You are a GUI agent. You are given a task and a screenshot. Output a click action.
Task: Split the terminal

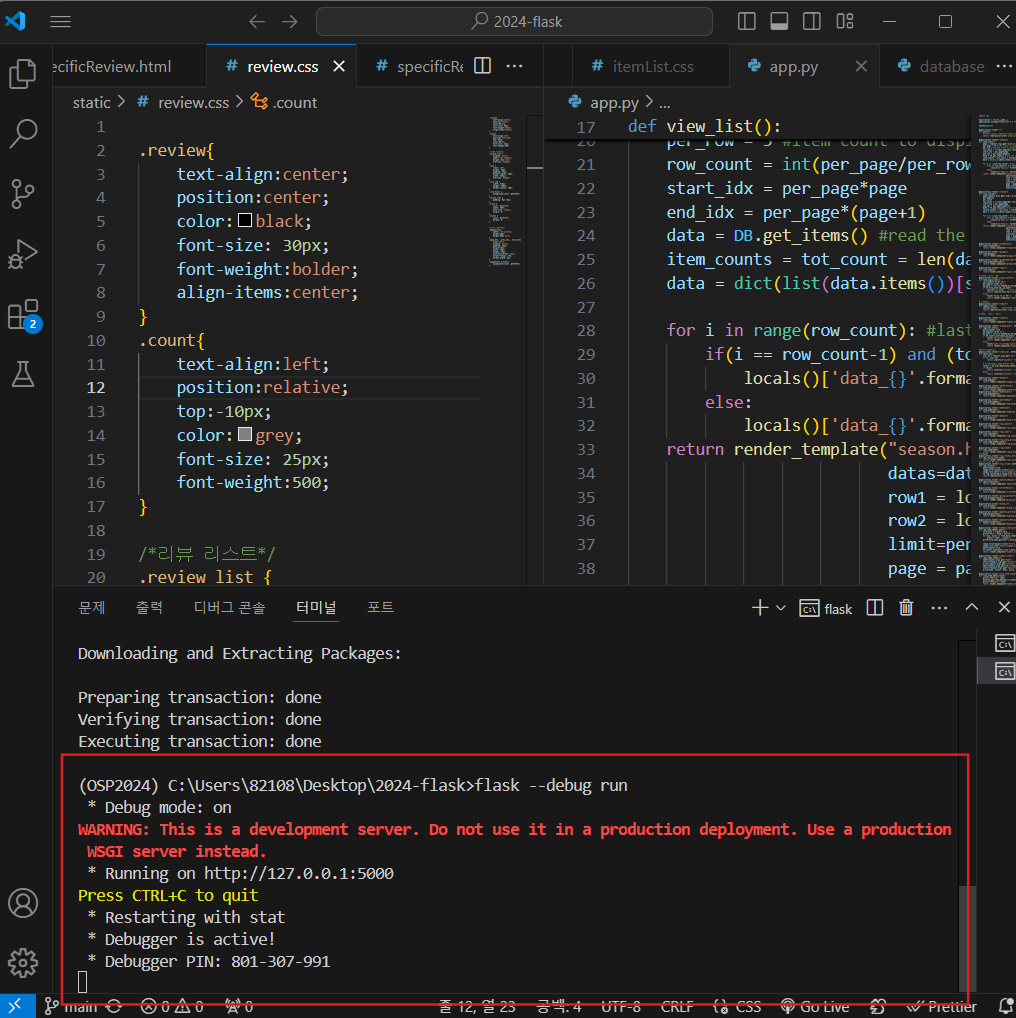coord(874,608)
